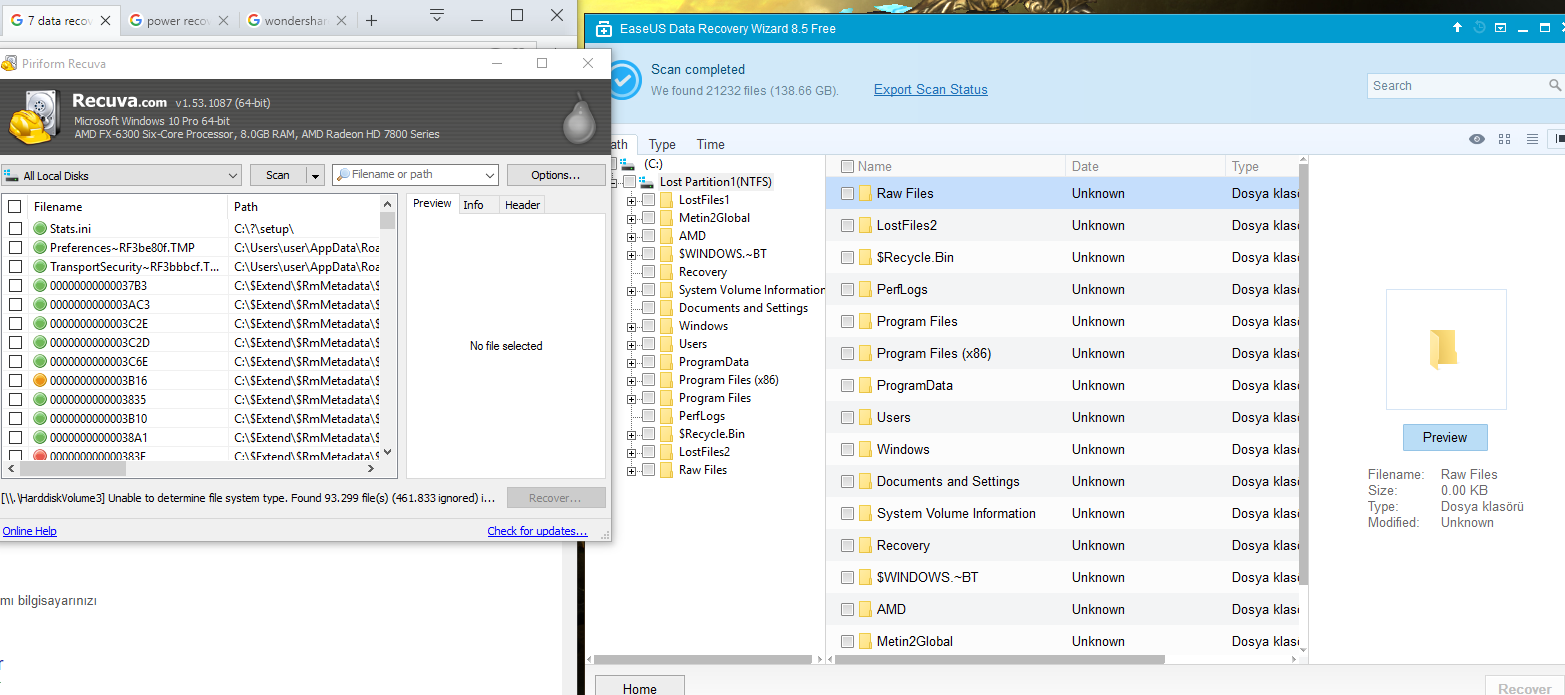Open a new Chrome tab with plus icon
1565x695 pixels.
pyautogui.click(x=371, y=20)
